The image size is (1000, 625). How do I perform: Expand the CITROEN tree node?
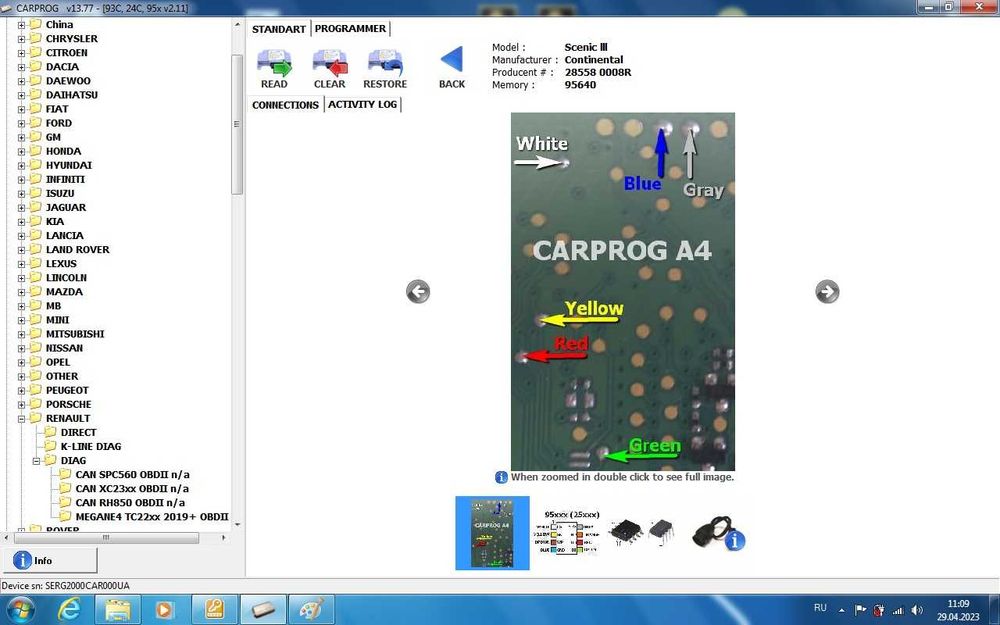[x=22, y=53]
